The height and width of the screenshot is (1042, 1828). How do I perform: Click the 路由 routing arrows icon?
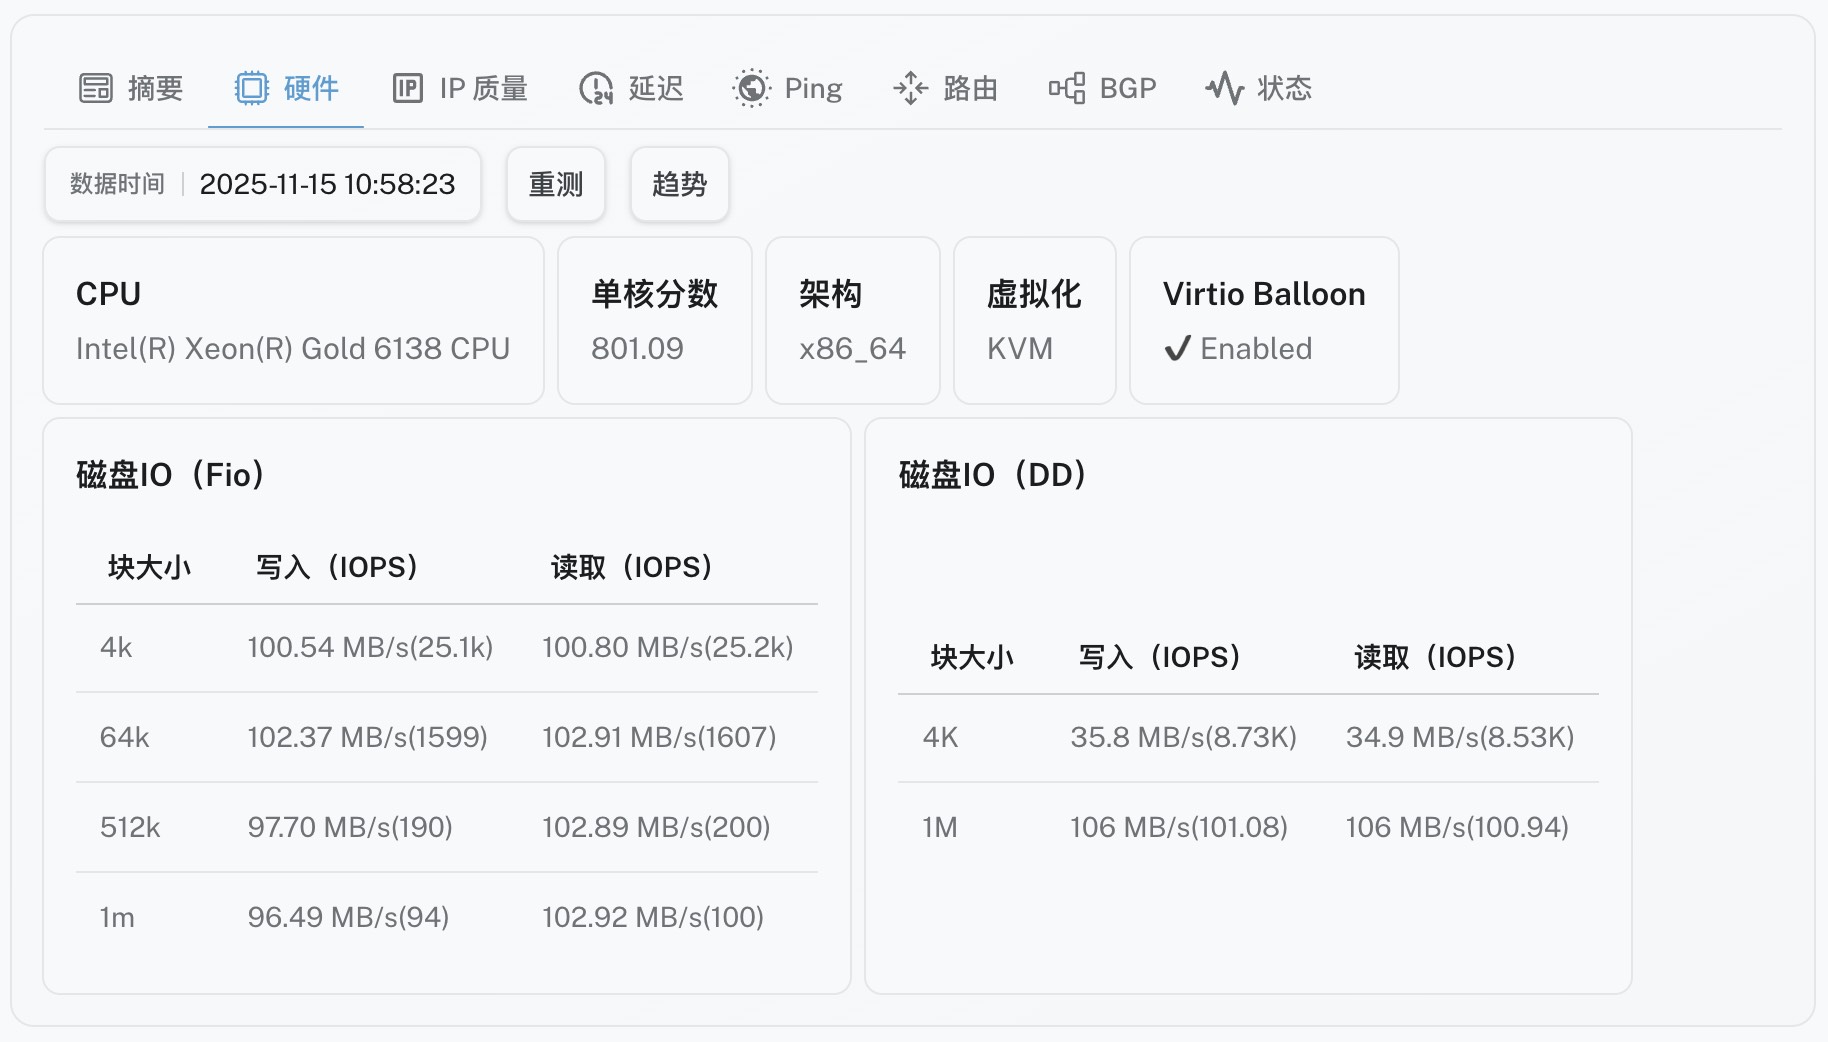(x=910, y=88)
